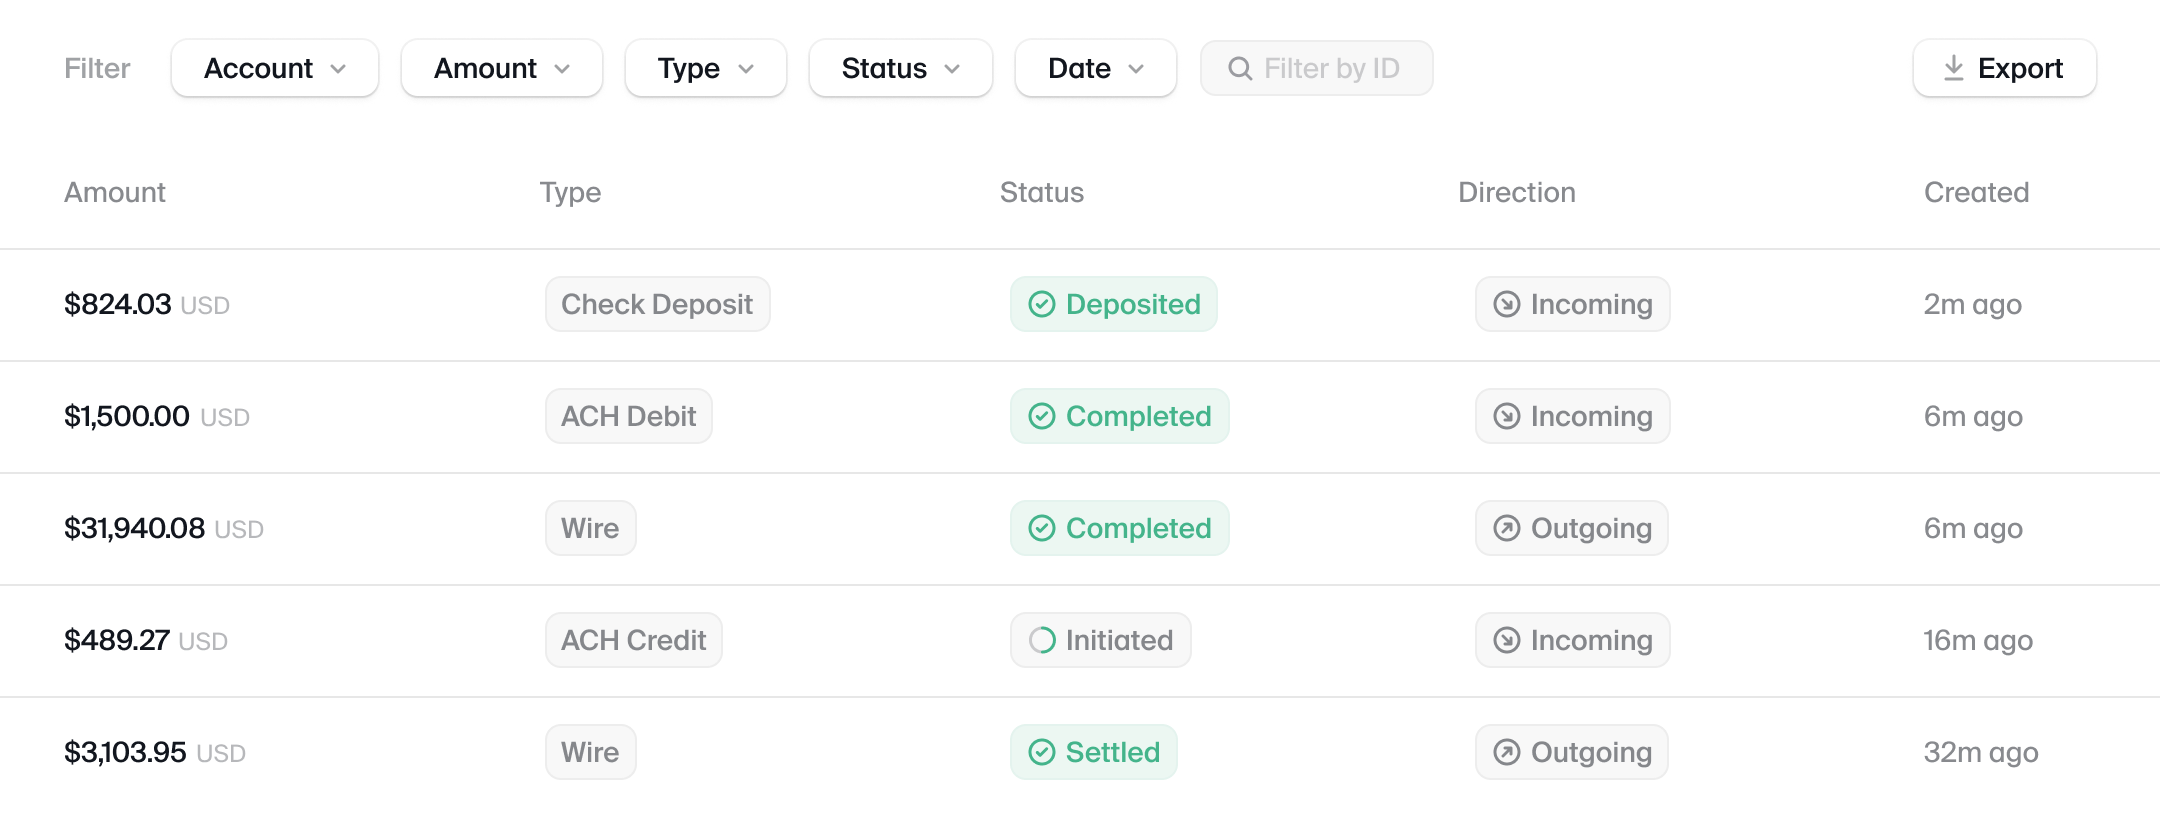The height and width of the screenshot is (820, 2160).
Task: Click the download icon in the Export button
Action: 1953,68
